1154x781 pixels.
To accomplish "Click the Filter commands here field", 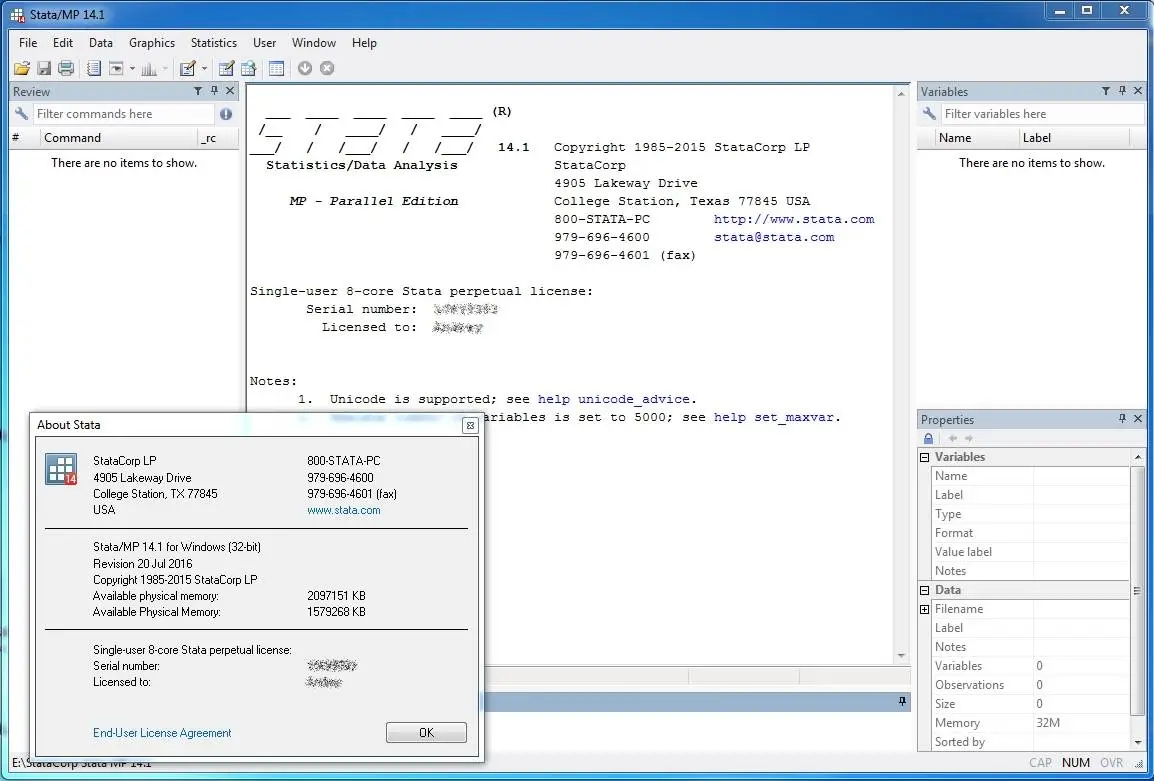I will tap(123, 114).
